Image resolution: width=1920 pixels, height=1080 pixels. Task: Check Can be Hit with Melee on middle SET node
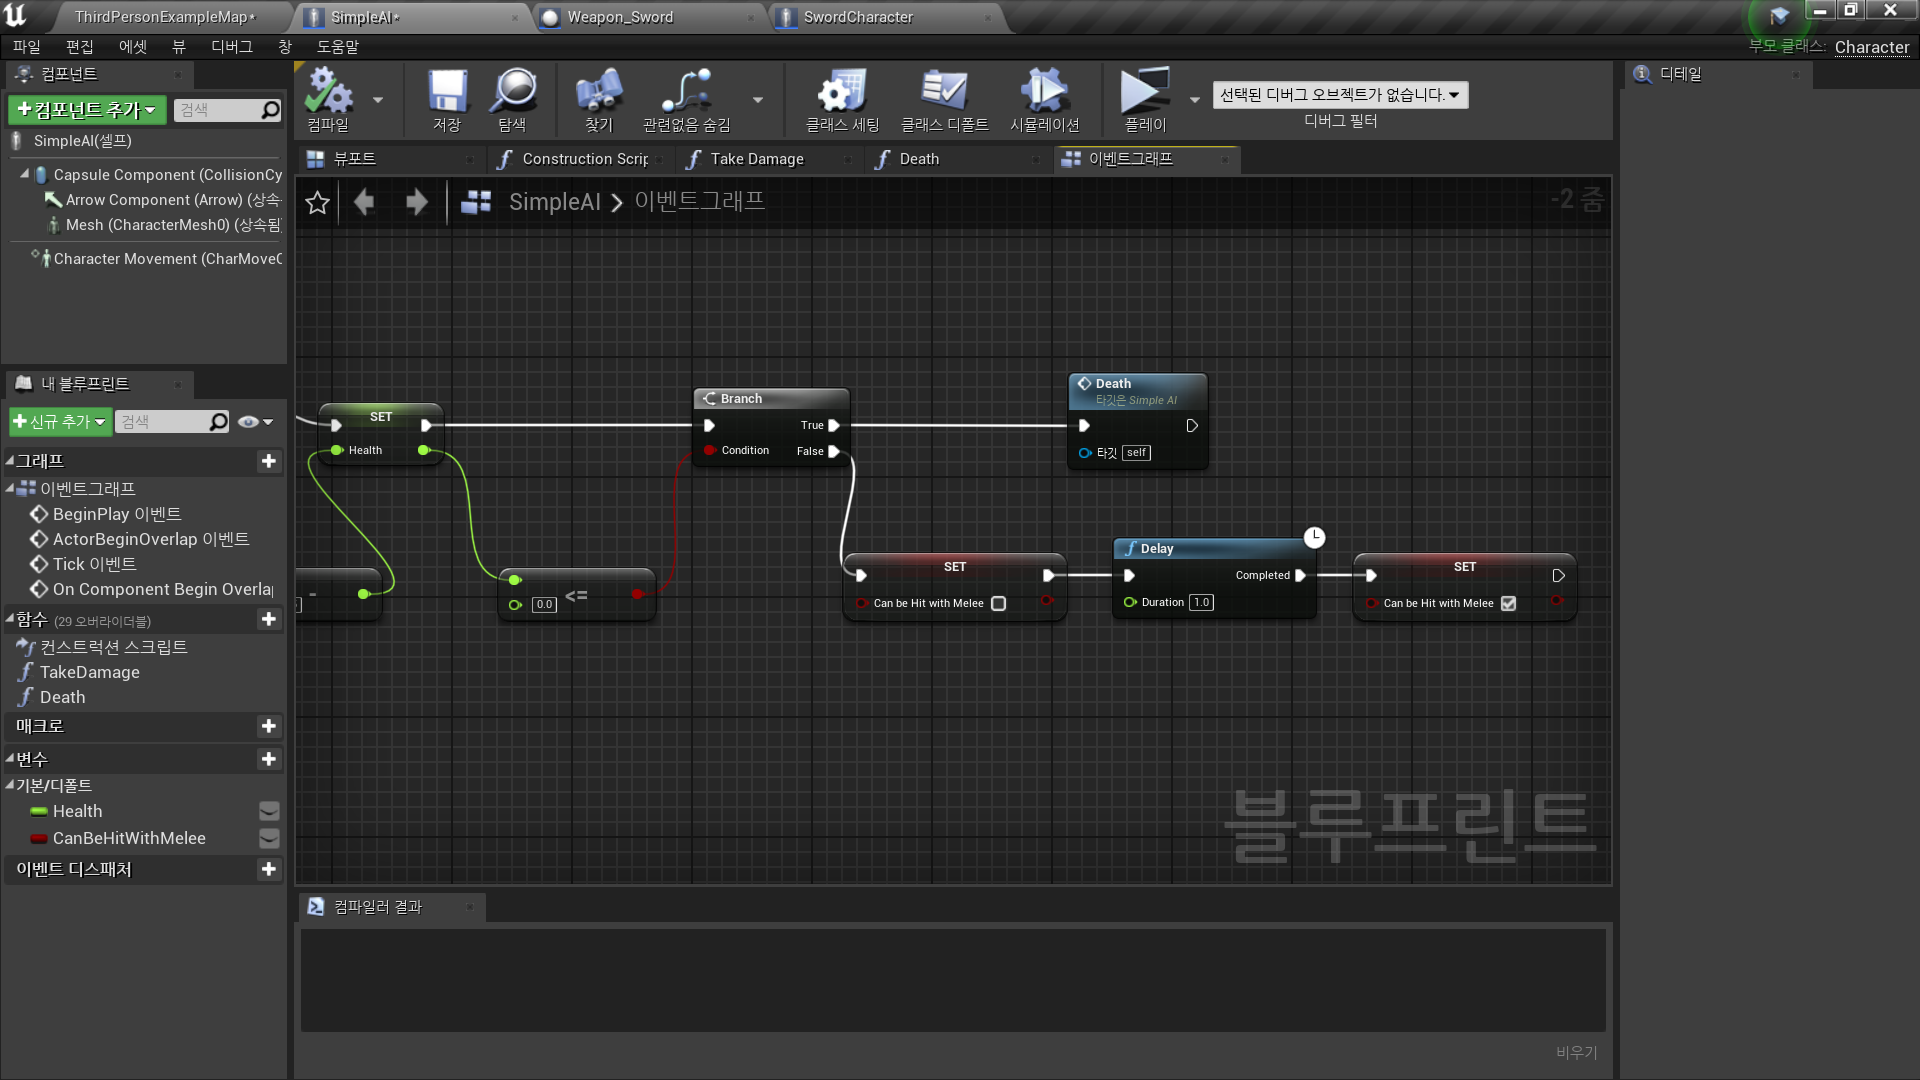[x=998, y=604]
